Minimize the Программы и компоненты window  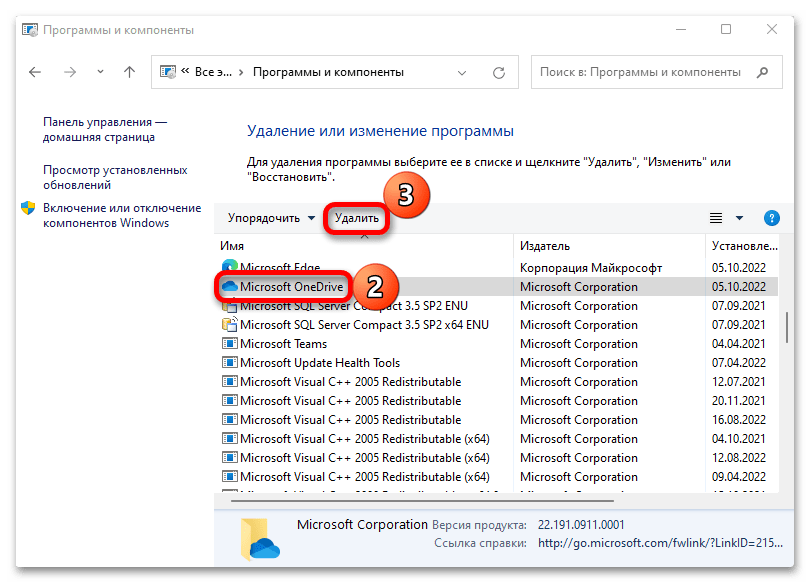click(681, 29)
